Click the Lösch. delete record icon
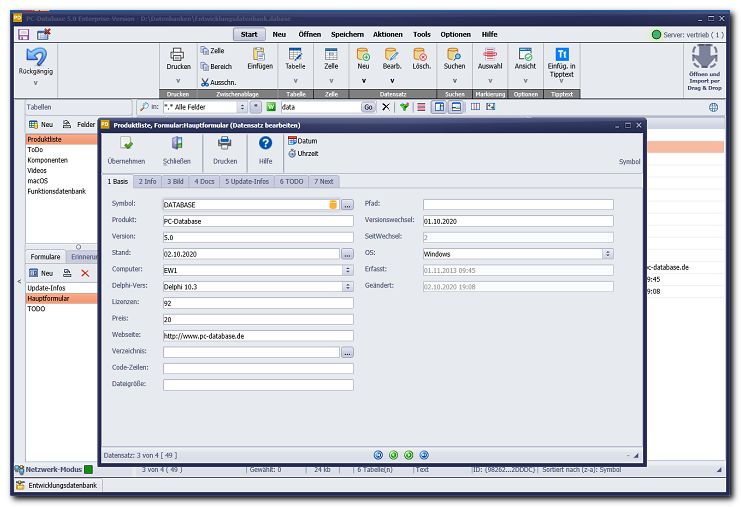This screenshot has height=507, width=741. [420, 54]
